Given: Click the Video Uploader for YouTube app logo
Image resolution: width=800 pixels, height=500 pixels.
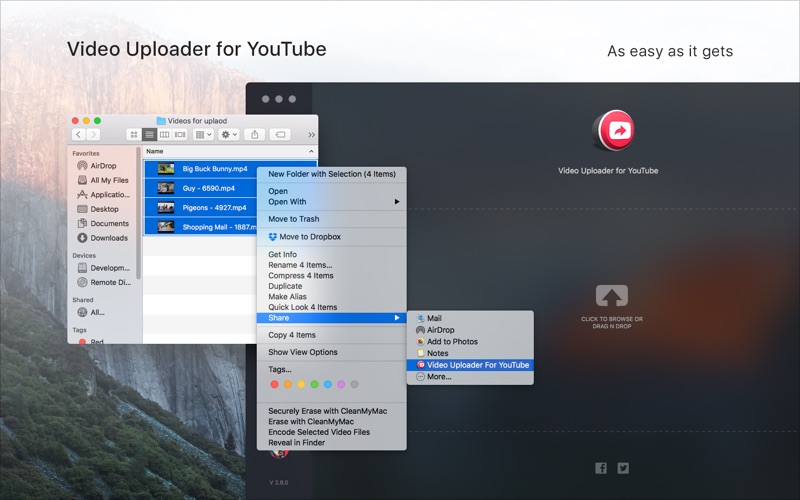Looking at the screenshot, I should (613, 130).
